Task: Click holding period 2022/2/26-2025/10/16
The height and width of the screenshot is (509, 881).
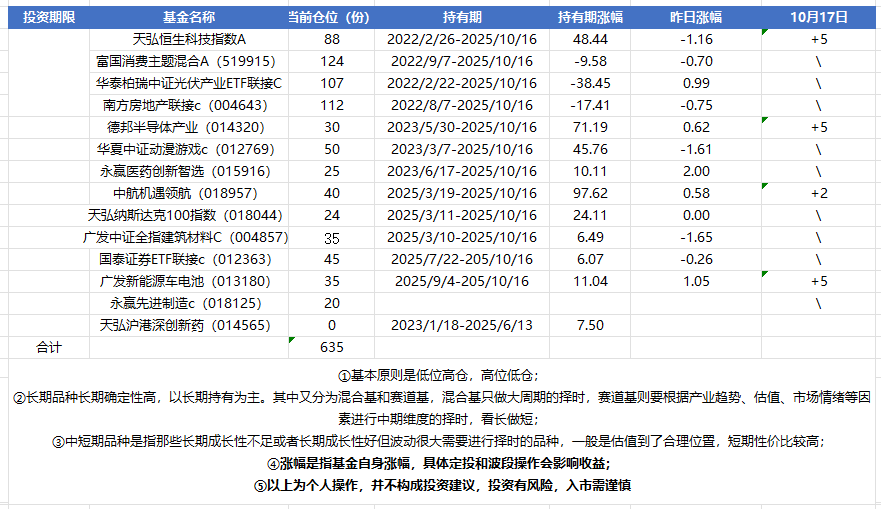Action: click(x=462, y=39)
